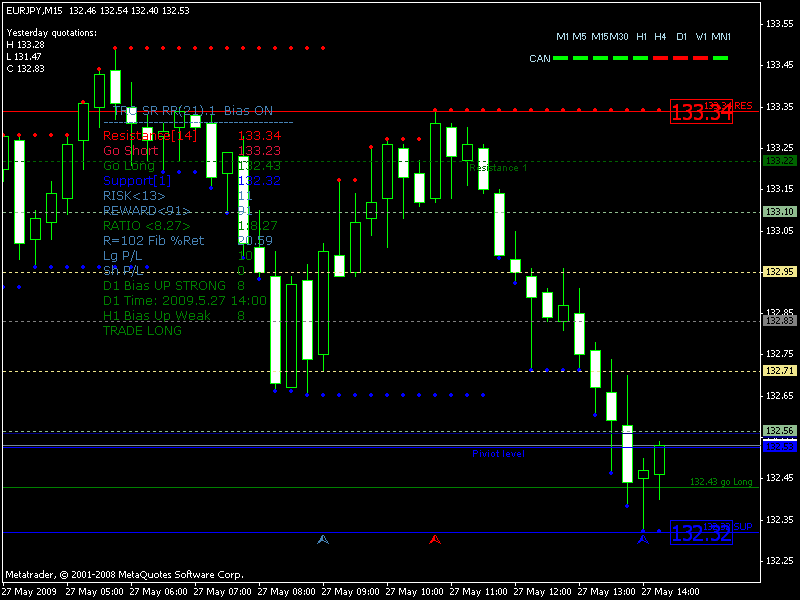Click yesterday's high 'H 133.28'
The image size is (800, 600).
[x=26, y=45]
